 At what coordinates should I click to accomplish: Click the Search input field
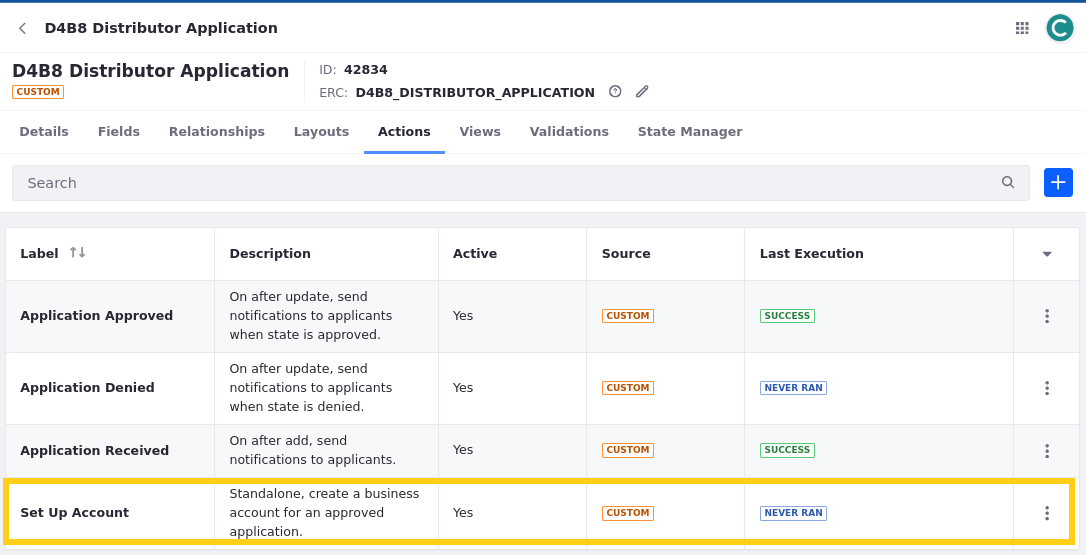coord(500,183)
